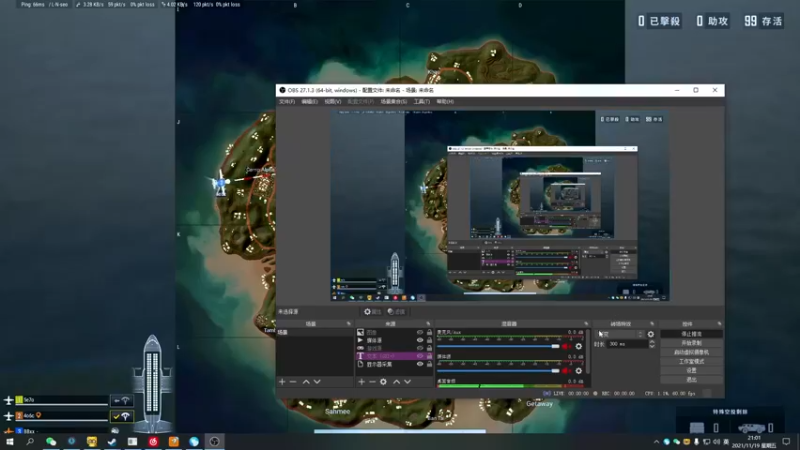
Task: Open Edit menu in OBS
Action: 309,102
